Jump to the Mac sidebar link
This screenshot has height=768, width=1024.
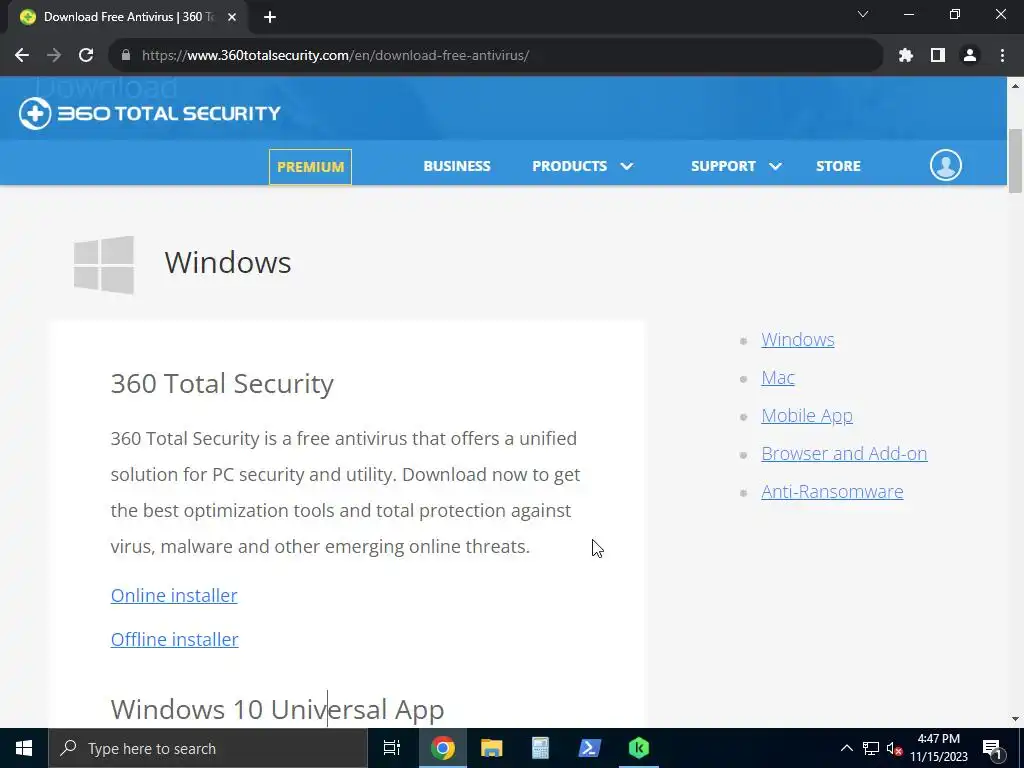778,377
